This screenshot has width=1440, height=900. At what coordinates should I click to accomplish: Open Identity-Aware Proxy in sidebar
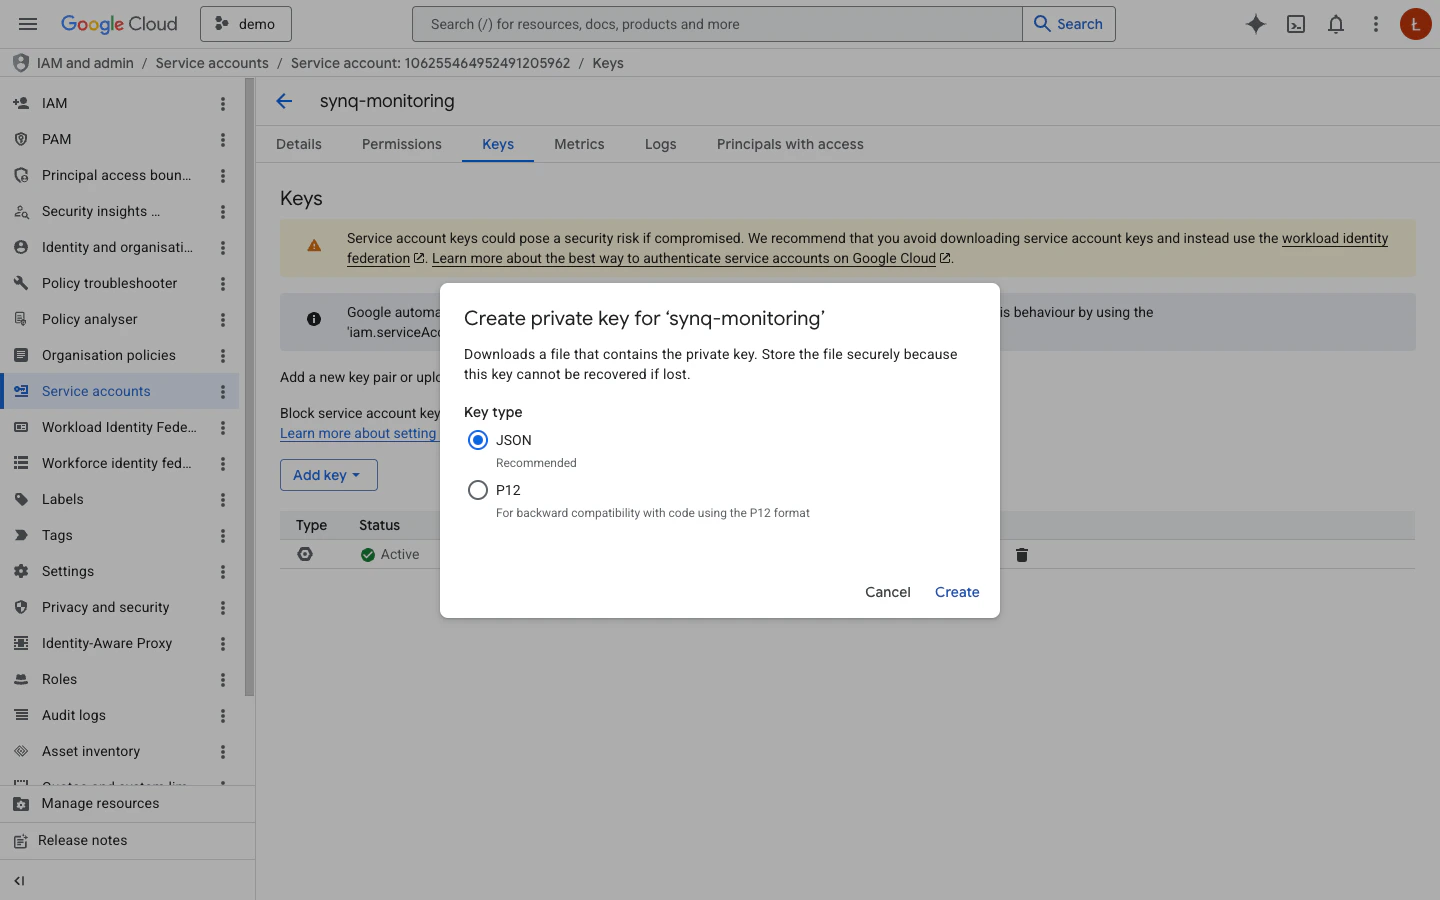tap(107, 643)
